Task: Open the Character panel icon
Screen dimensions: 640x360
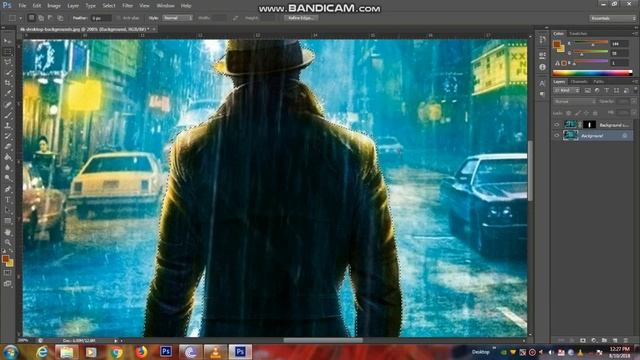Action: (x=542, y=83)
